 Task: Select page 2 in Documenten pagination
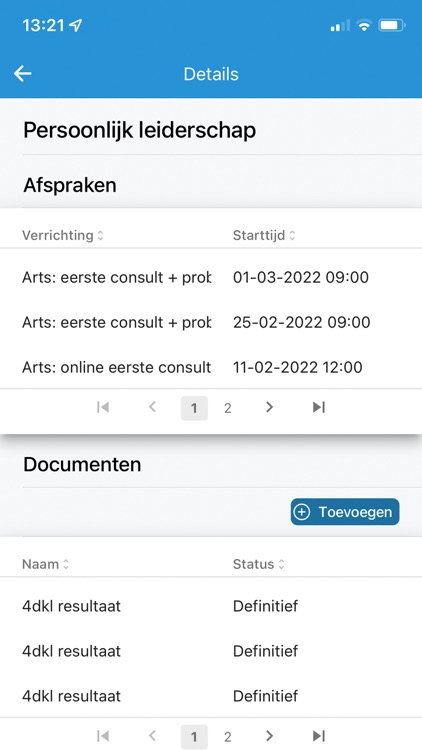pyautogui.click(x=228, y=737)
